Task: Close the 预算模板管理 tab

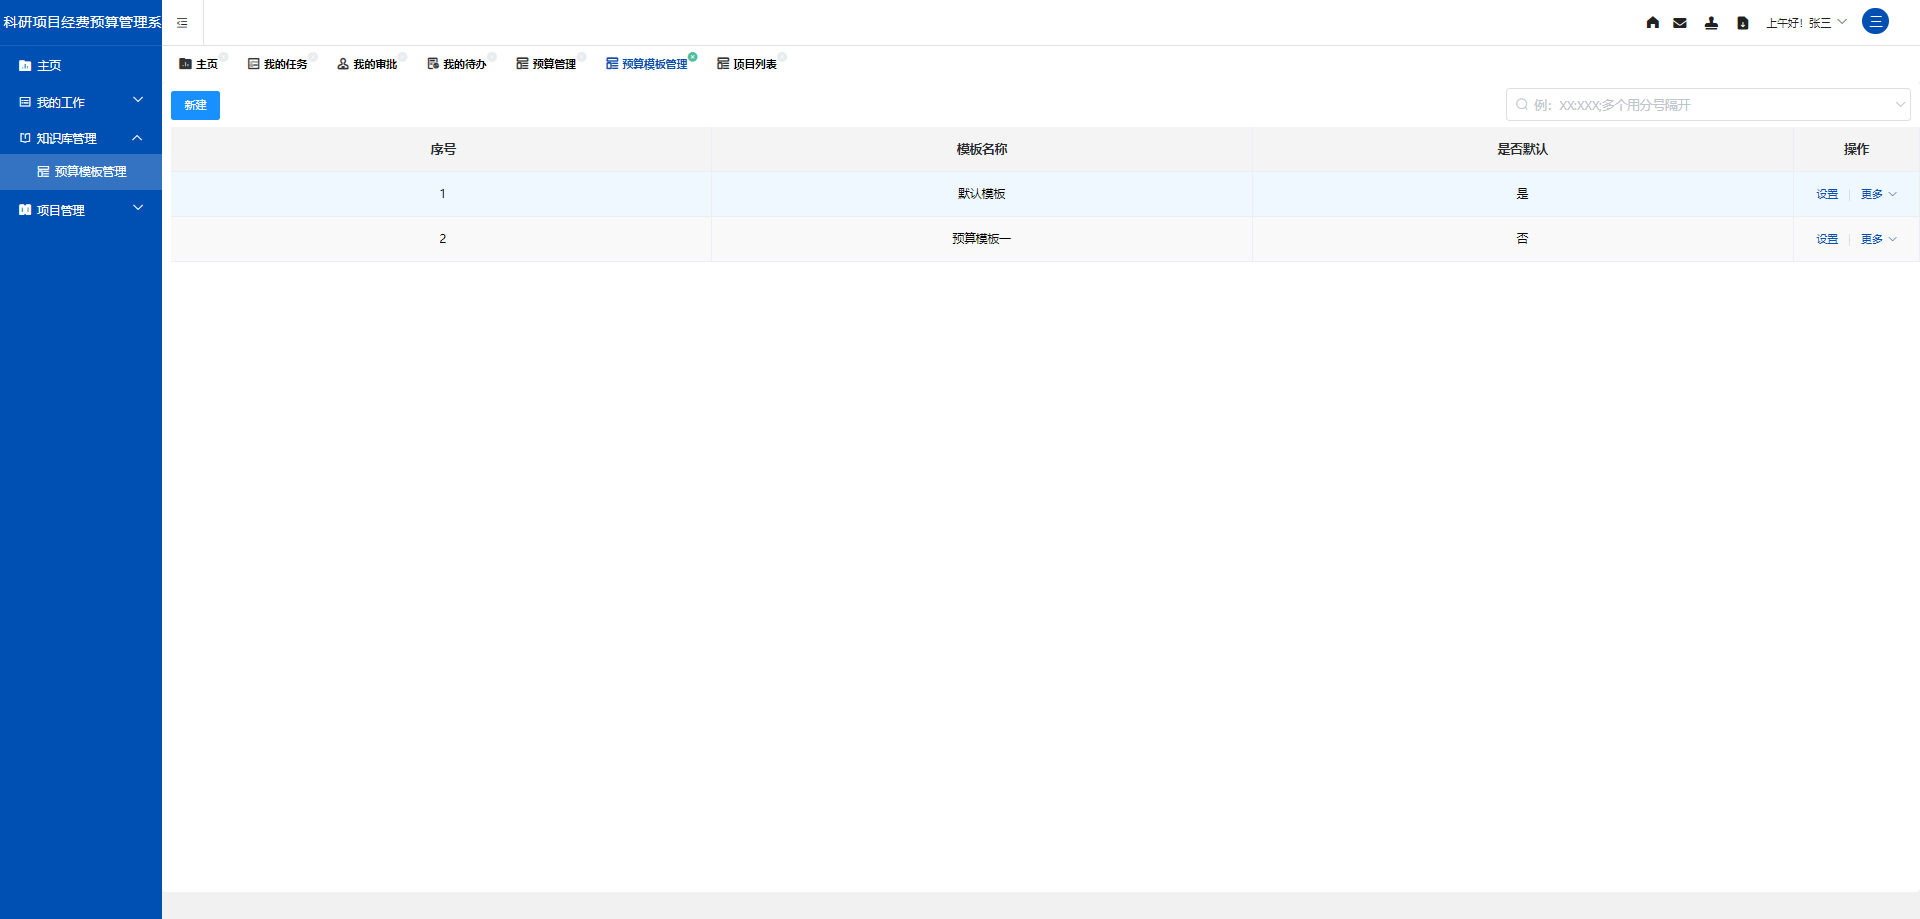Action: [693, 57]
